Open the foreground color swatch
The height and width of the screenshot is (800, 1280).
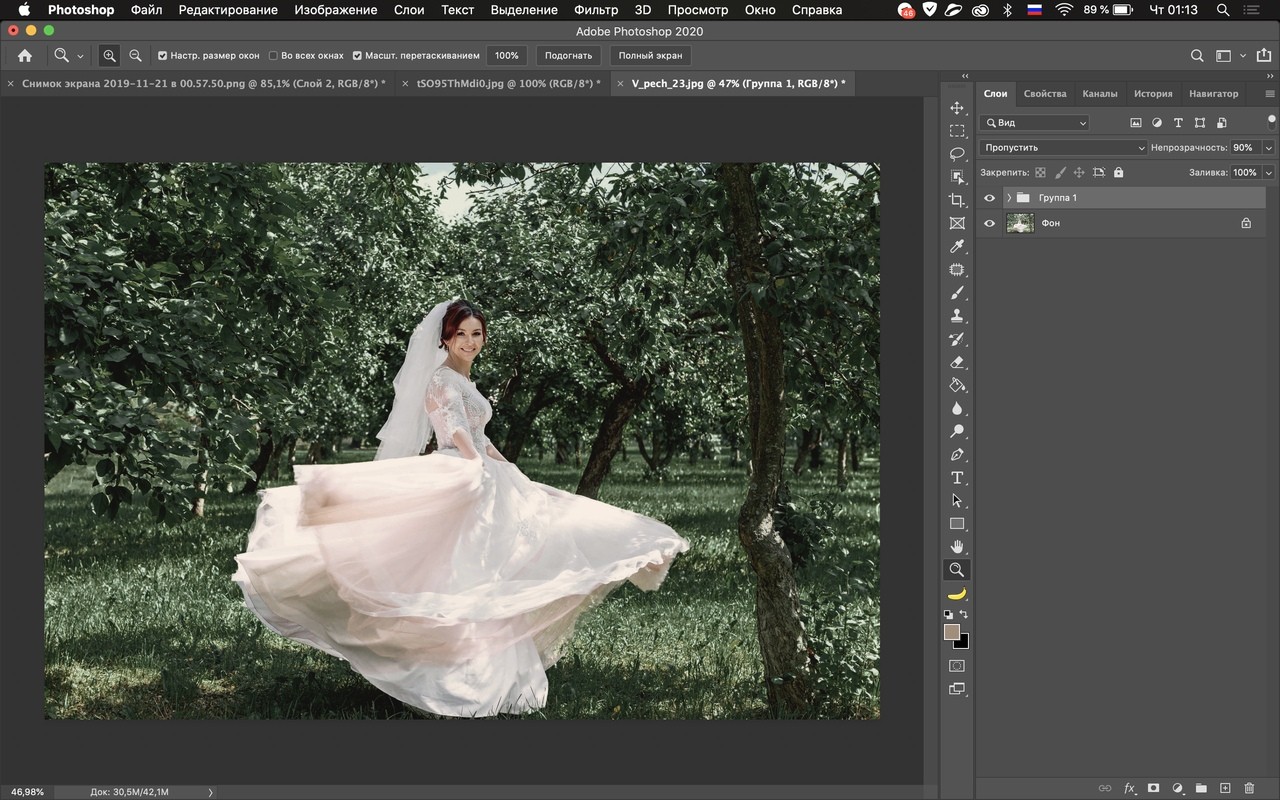click(951, 632)
